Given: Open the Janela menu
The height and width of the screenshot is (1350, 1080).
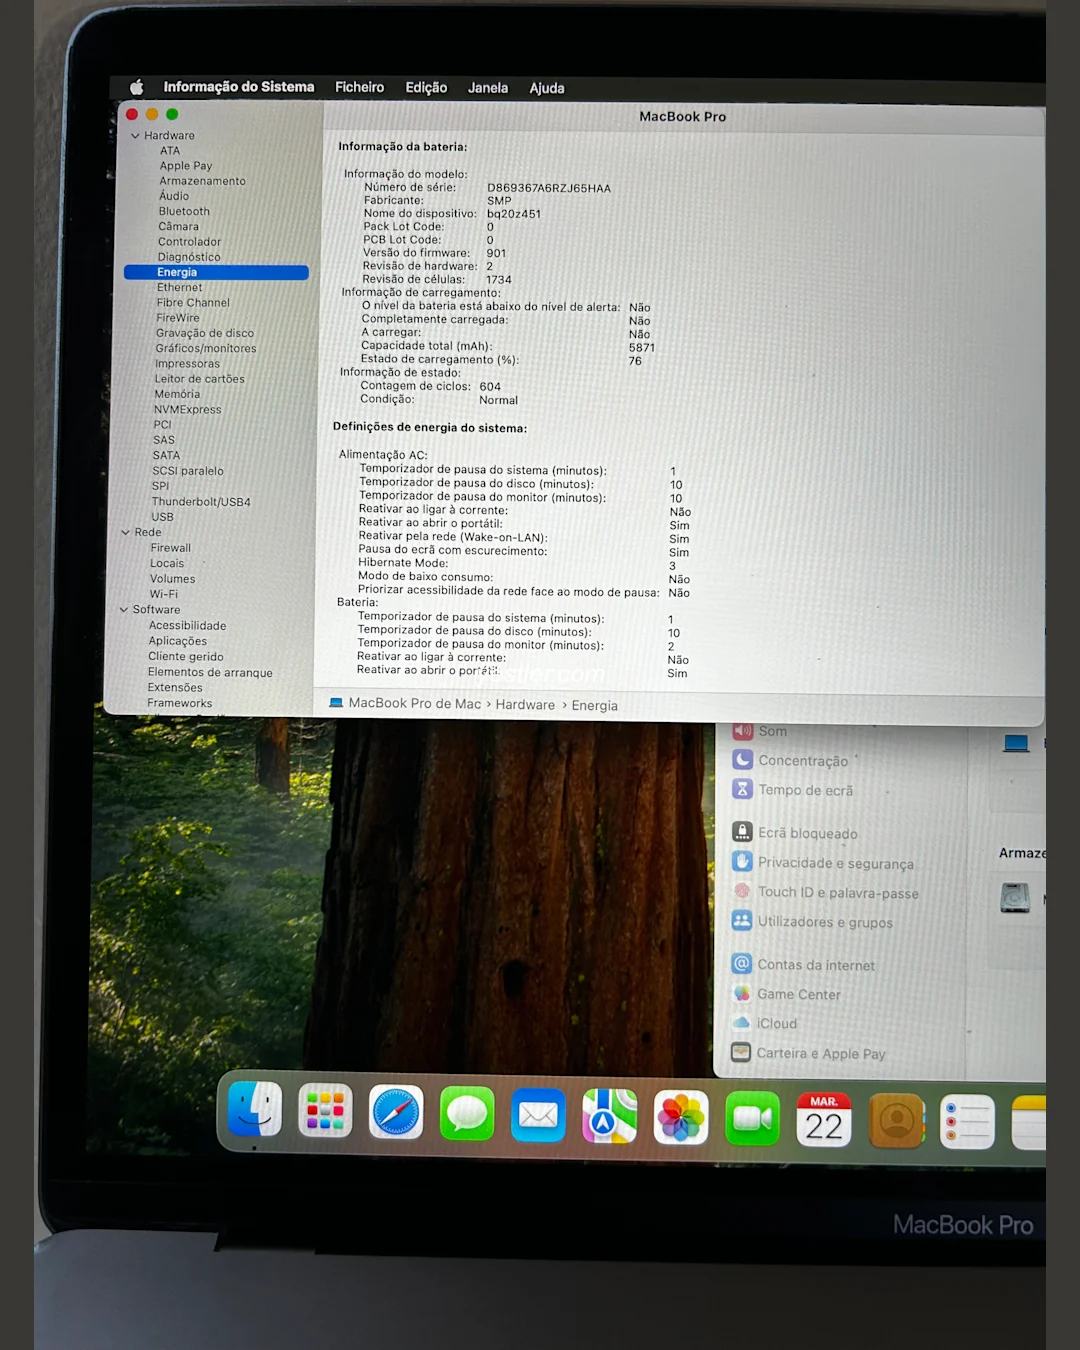Looking at the screenshot, I should tap(488, 88).
